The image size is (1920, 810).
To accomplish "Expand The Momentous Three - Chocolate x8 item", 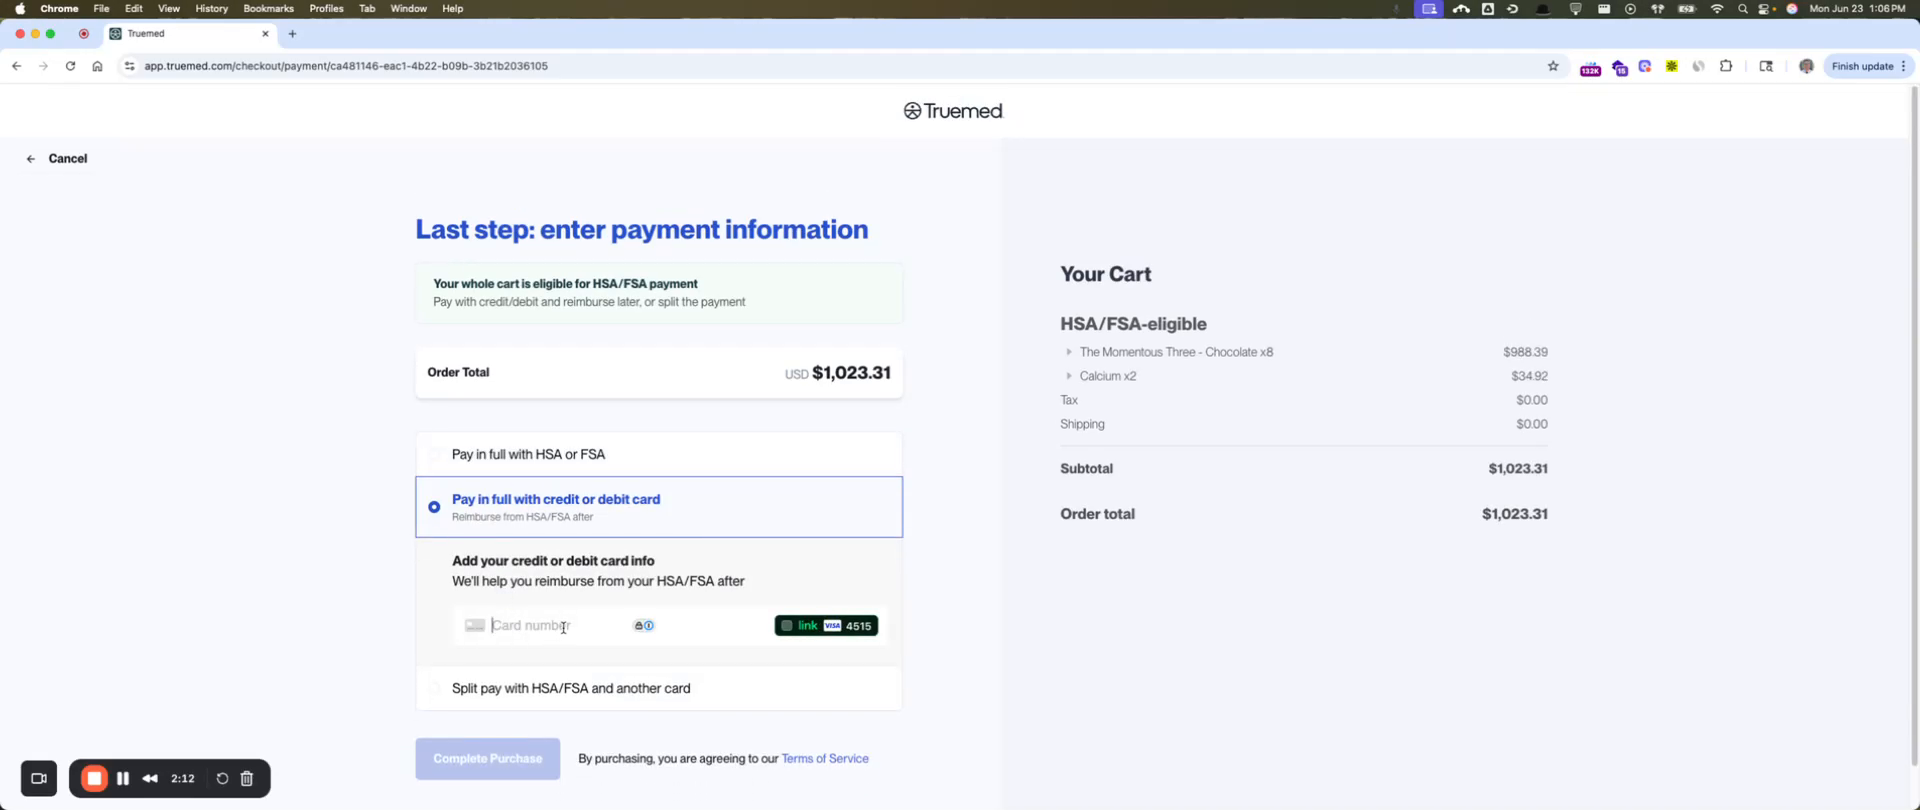I will [x=1068, y=352].
